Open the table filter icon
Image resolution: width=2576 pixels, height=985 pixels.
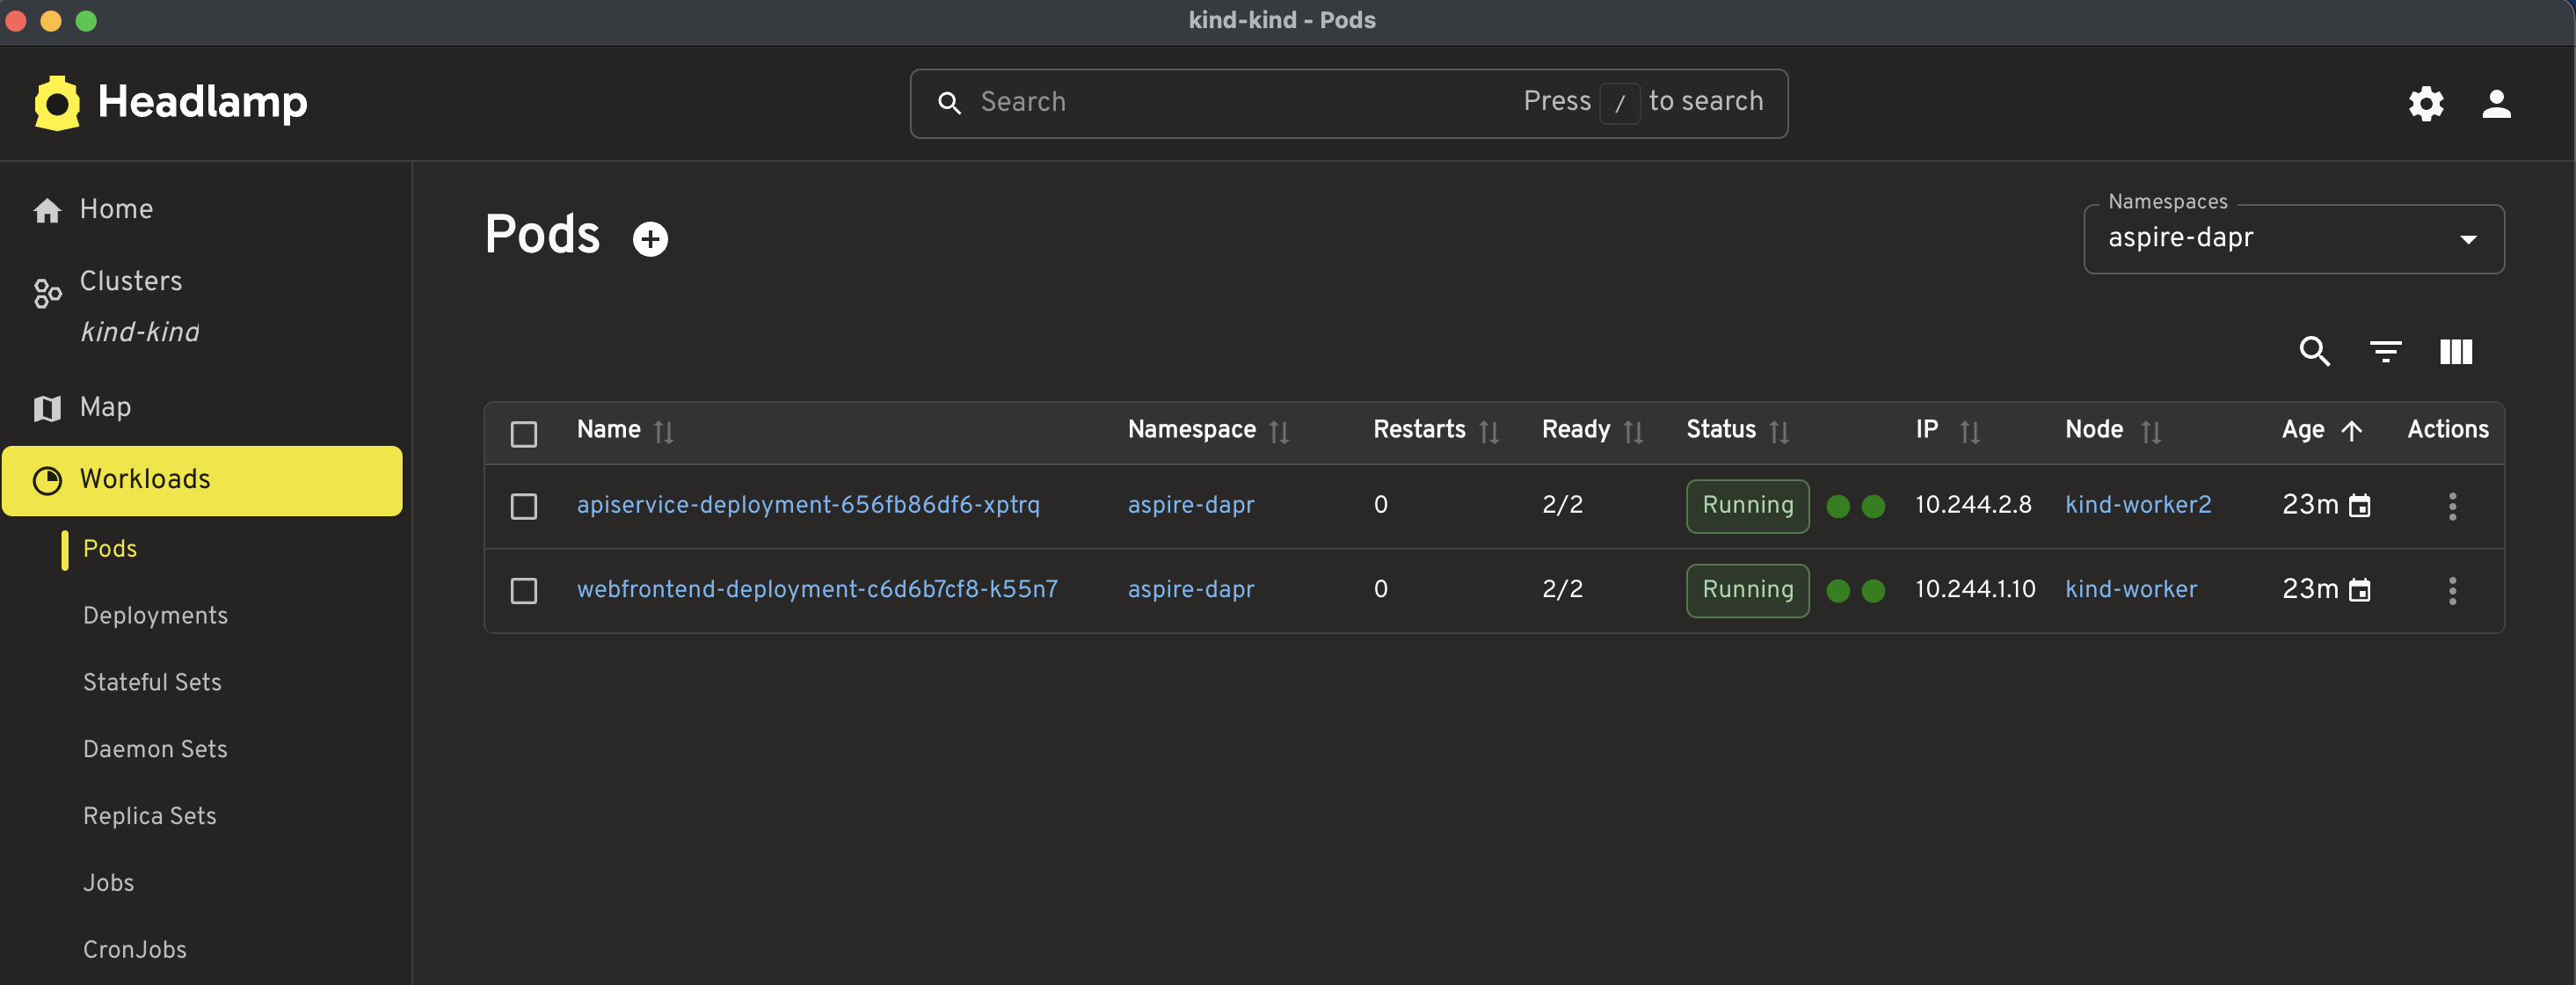click(x=2385, y=351)
